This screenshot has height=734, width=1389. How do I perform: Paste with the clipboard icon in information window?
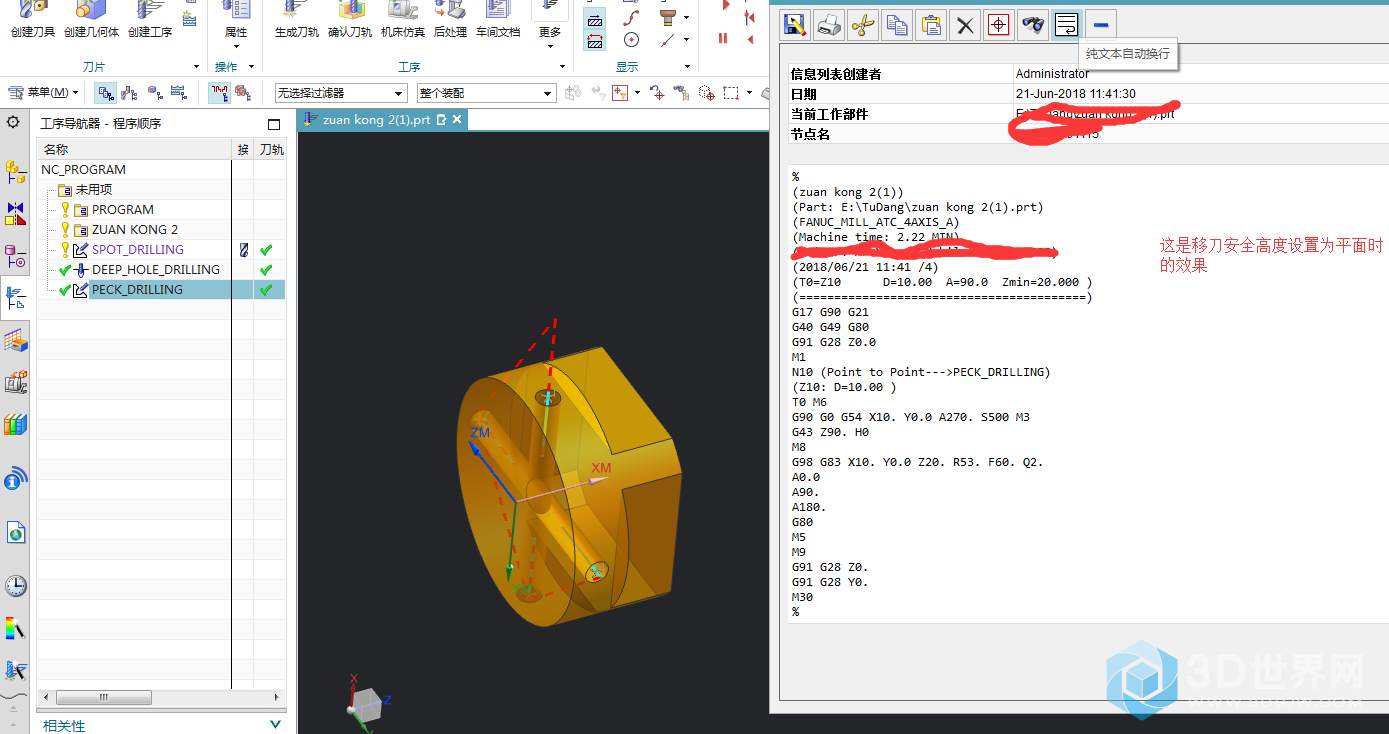[931, 25]
